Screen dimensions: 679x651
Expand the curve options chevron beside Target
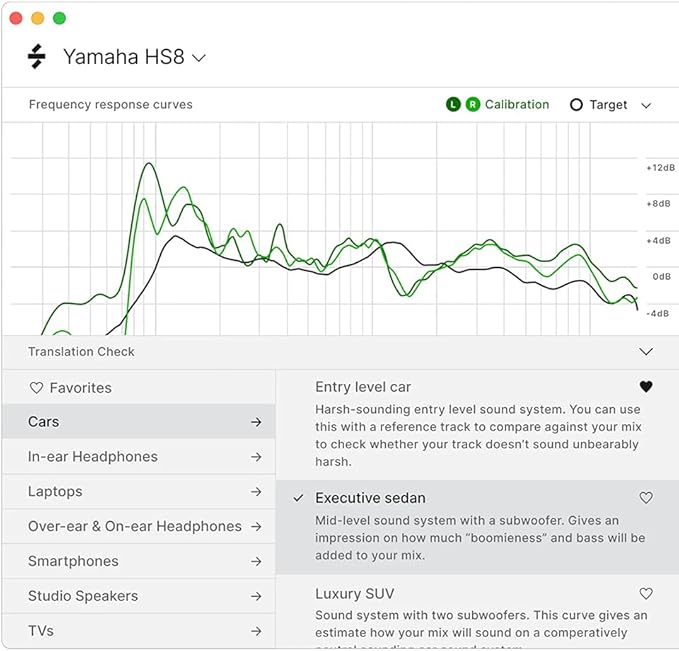(646, 105)
